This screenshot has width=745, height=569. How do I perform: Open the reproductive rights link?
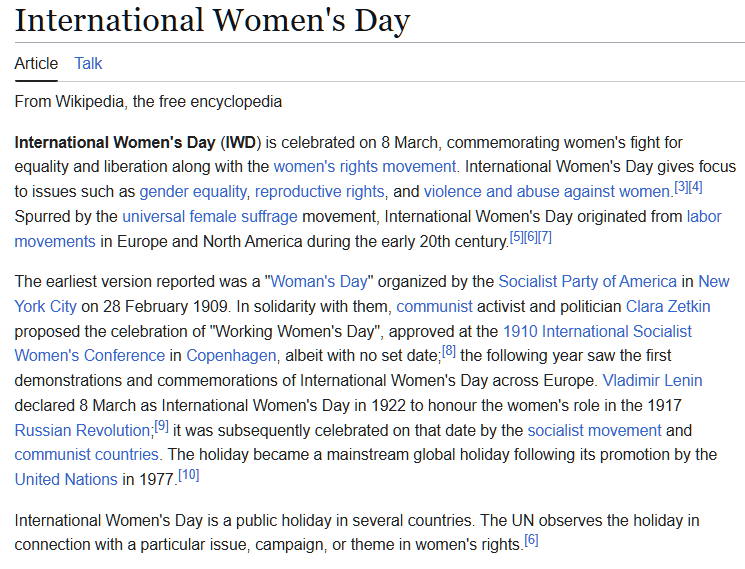[320, 191]
